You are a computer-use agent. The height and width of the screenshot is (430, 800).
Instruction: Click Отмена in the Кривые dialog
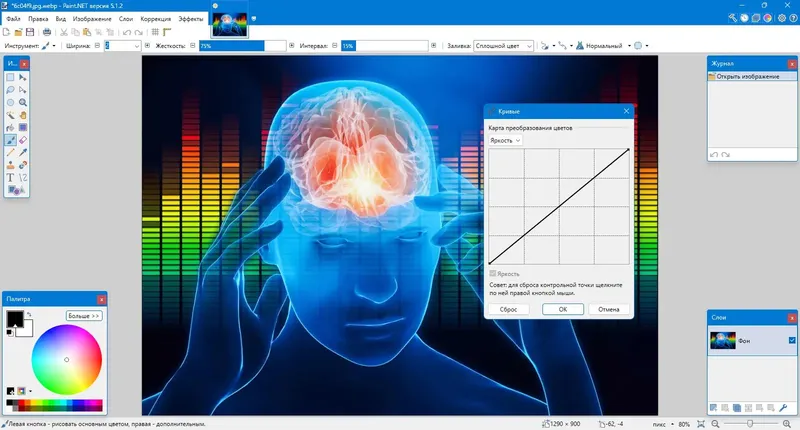click(609, 309)
